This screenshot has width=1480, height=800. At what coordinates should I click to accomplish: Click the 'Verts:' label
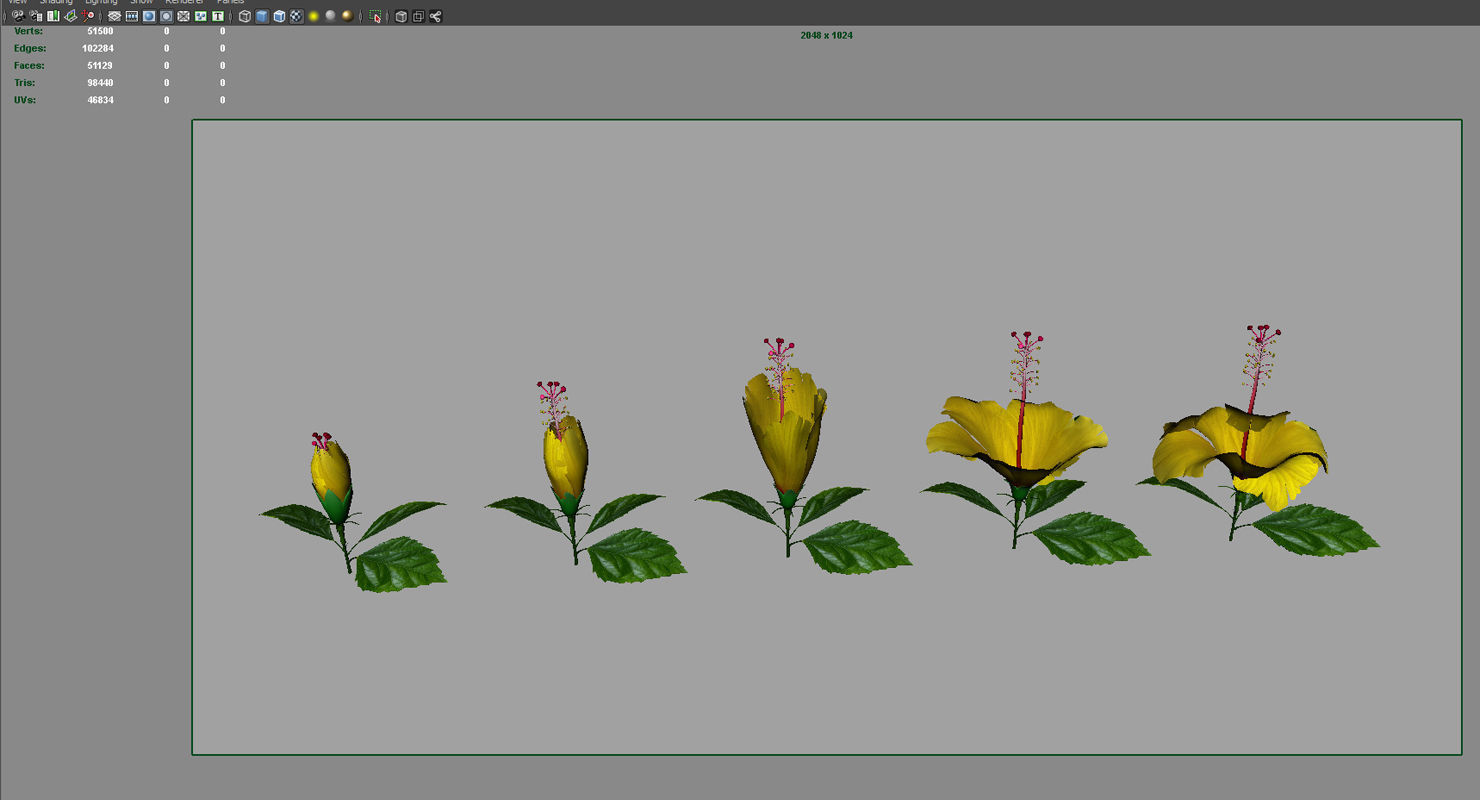28,31
